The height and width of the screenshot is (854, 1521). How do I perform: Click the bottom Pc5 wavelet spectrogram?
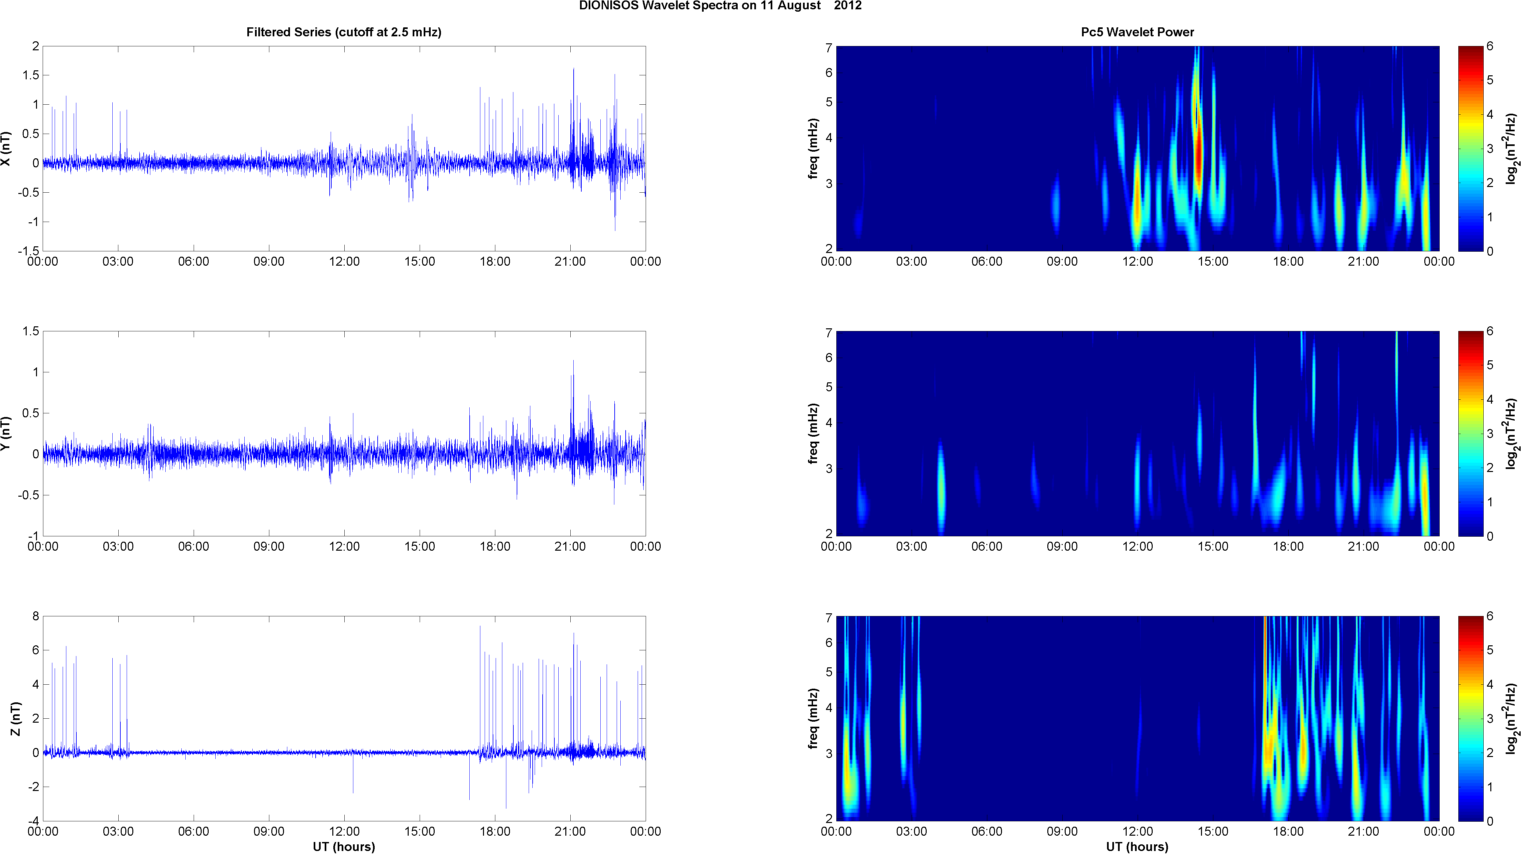(x=1137, y=718)
